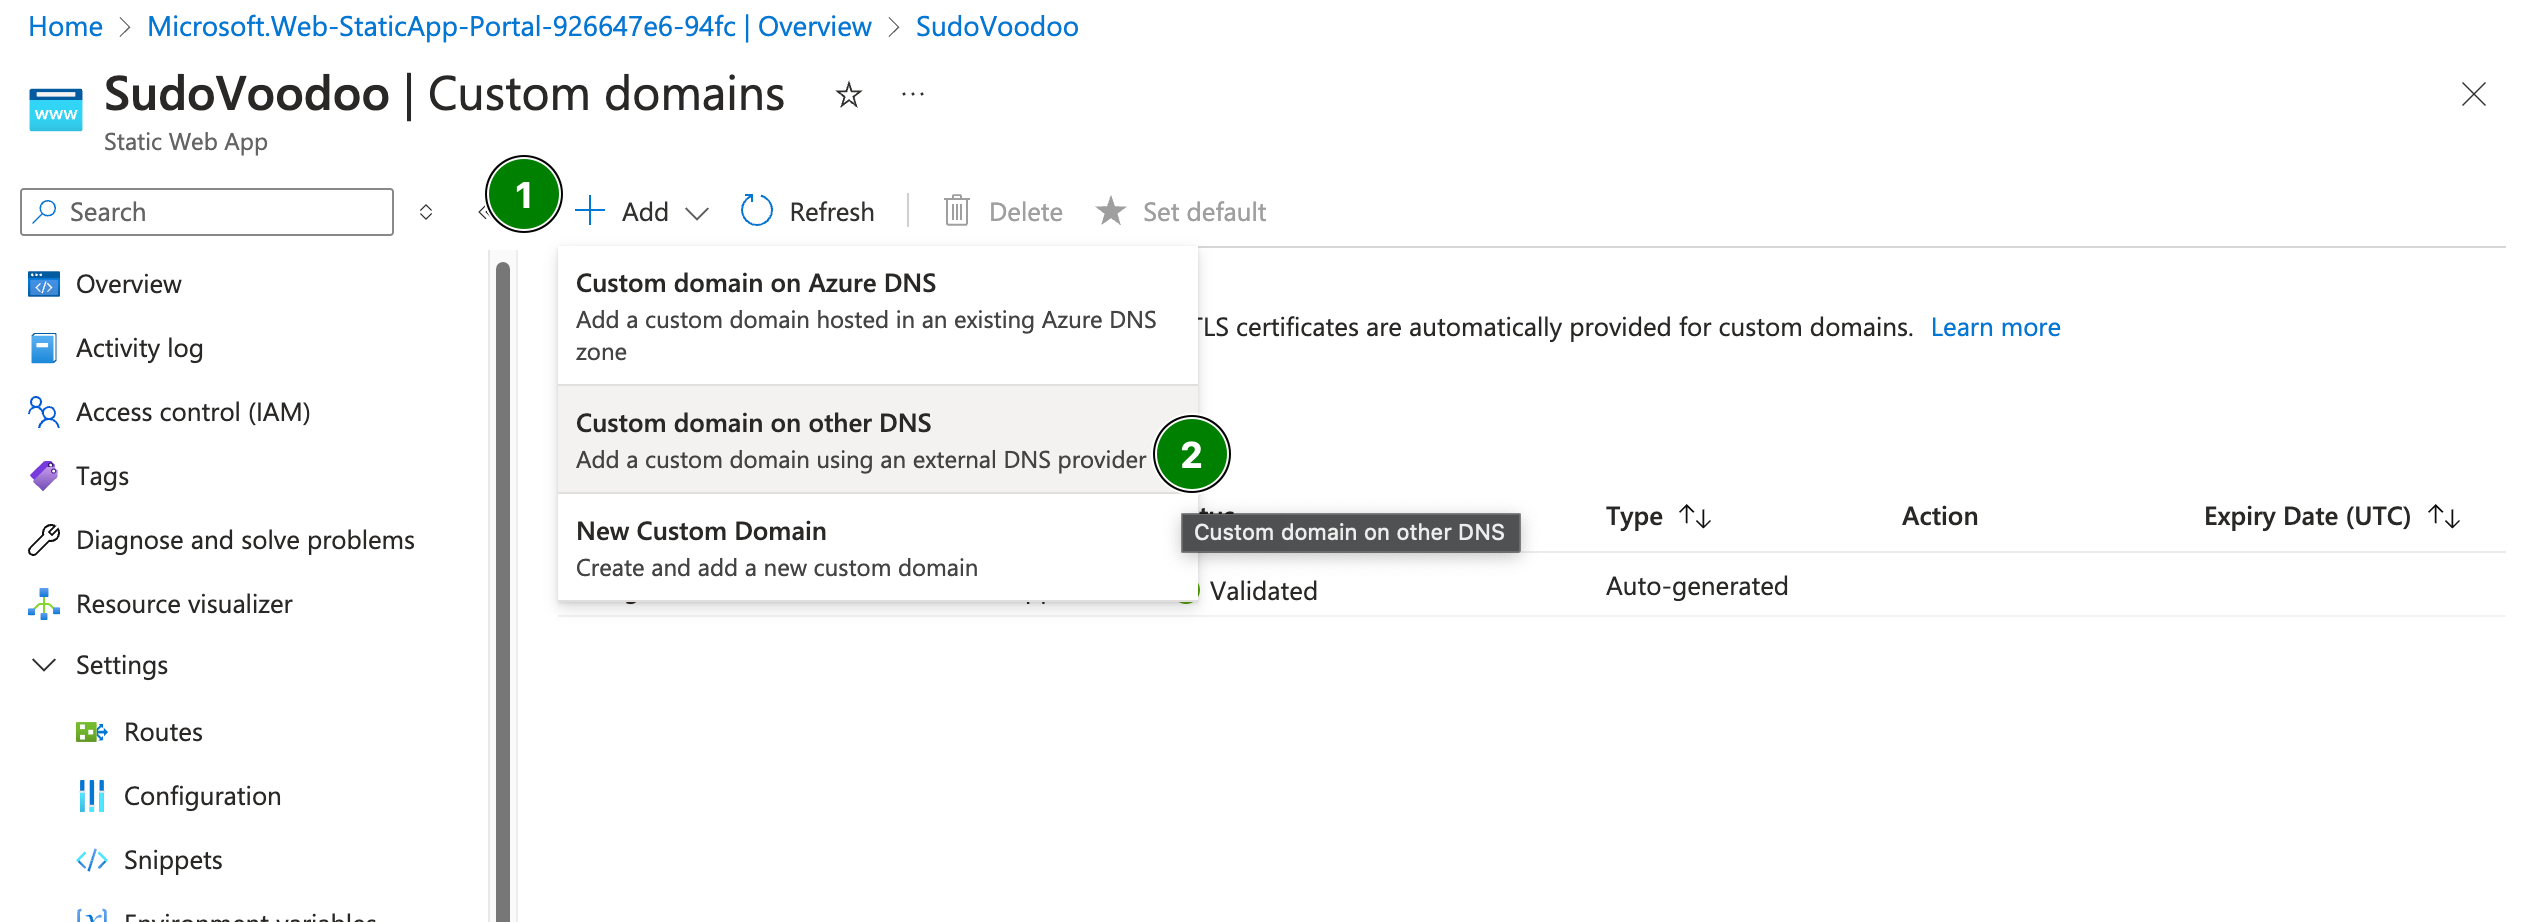2534x922 pixels.
Task: Open the Add dropdown menu
Action: coord(643,212)
